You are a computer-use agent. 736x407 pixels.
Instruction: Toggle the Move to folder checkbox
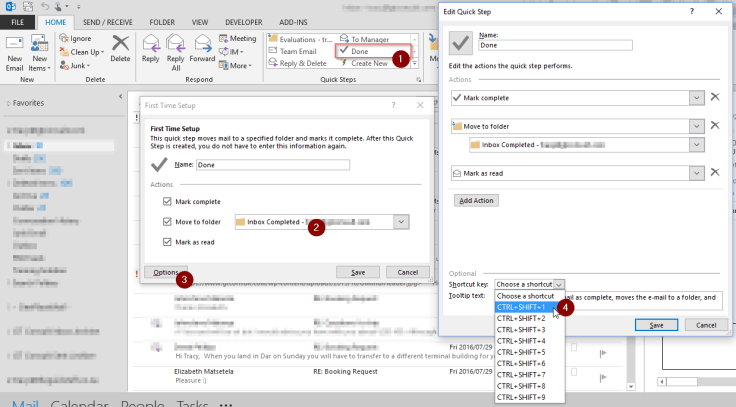[167, 222]
